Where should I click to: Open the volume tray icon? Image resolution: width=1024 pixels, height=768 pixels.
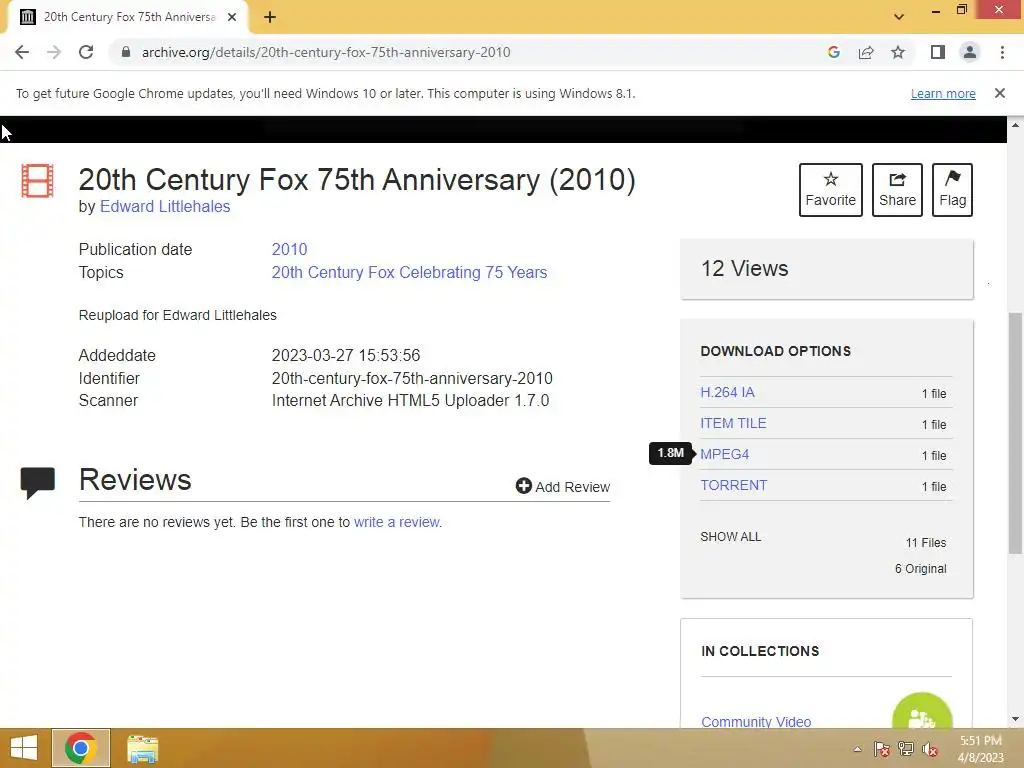[x=930, y=749]
